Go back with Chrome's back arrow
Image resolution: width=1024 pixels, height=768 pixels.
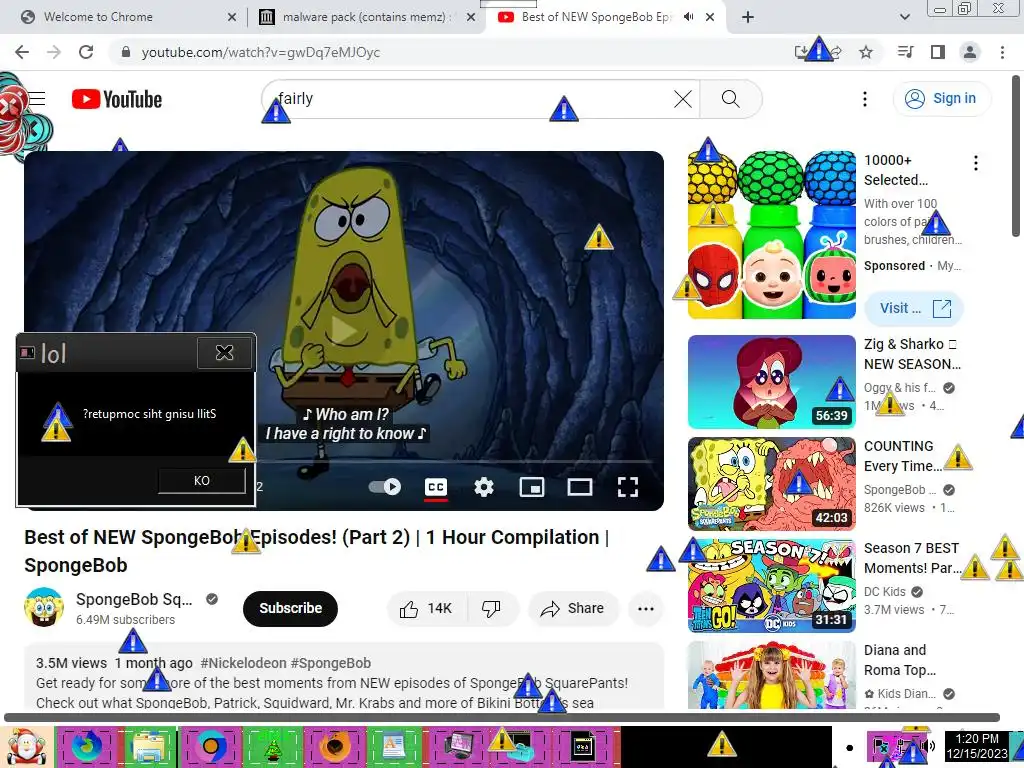[22, 52]
